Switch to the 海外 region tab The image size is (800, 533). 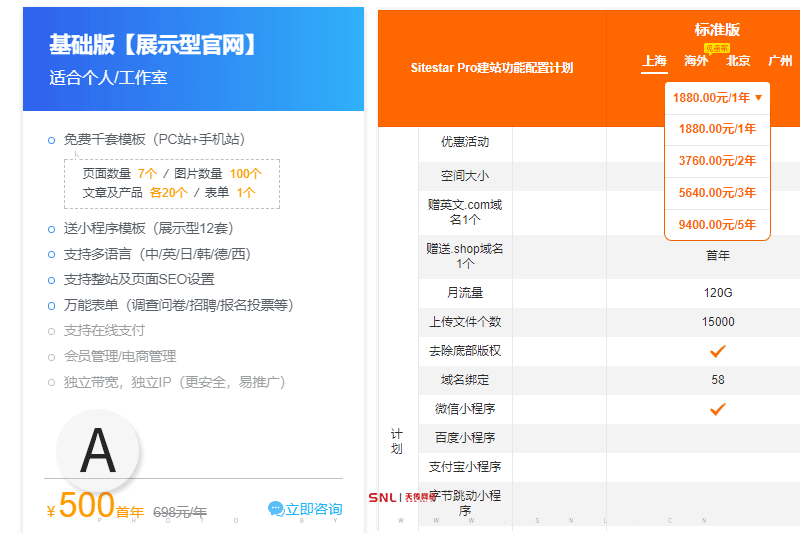pyautogui.click(x=696, y=62)
